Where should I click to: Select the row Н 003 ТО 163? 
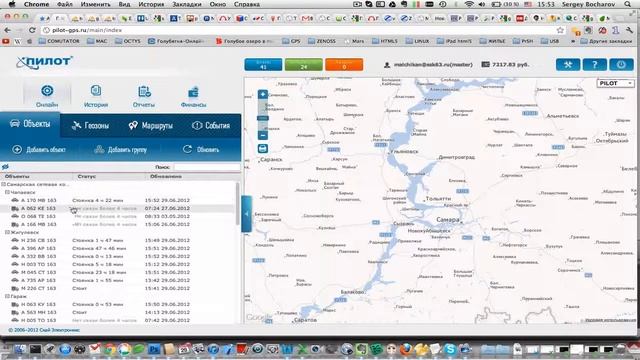[x=118, y=264]
